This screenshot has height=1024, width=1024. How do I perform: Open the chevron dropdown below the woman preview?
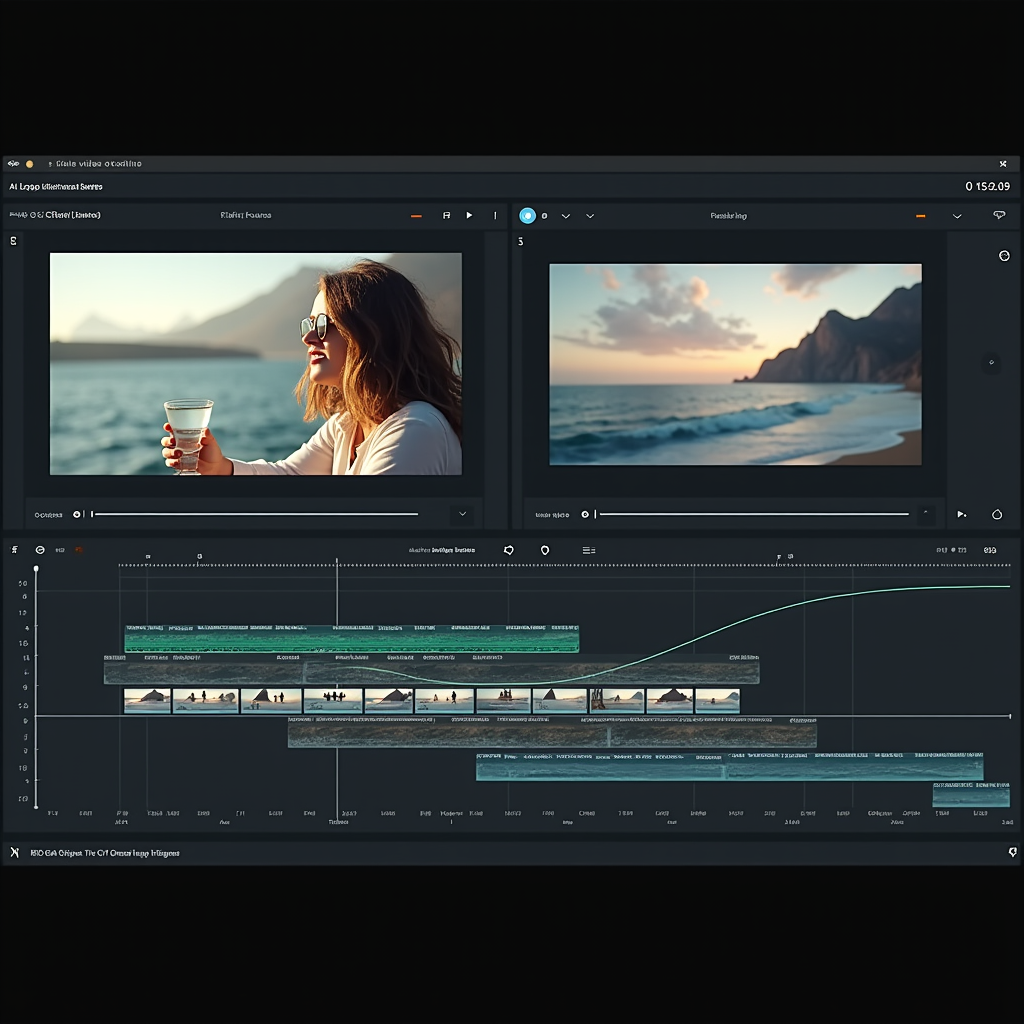(x=462, y=514)
